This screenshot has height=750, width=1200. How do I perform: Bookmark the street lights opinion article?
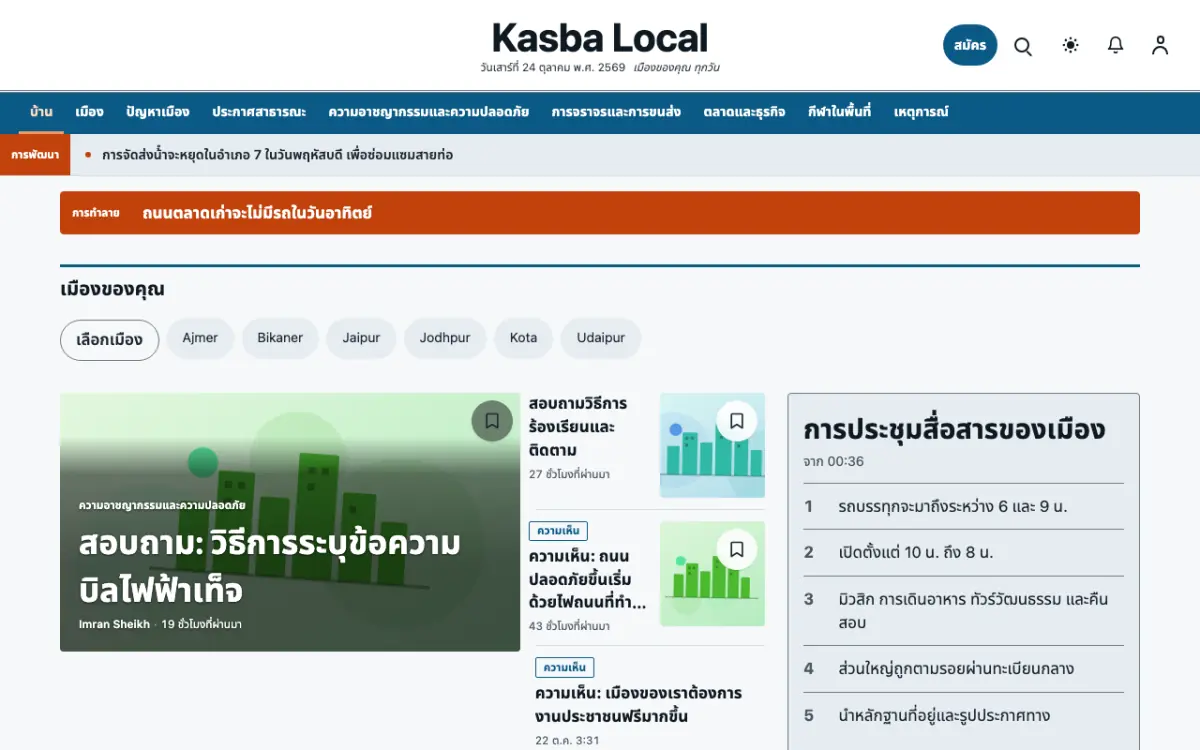pos(737,549)
